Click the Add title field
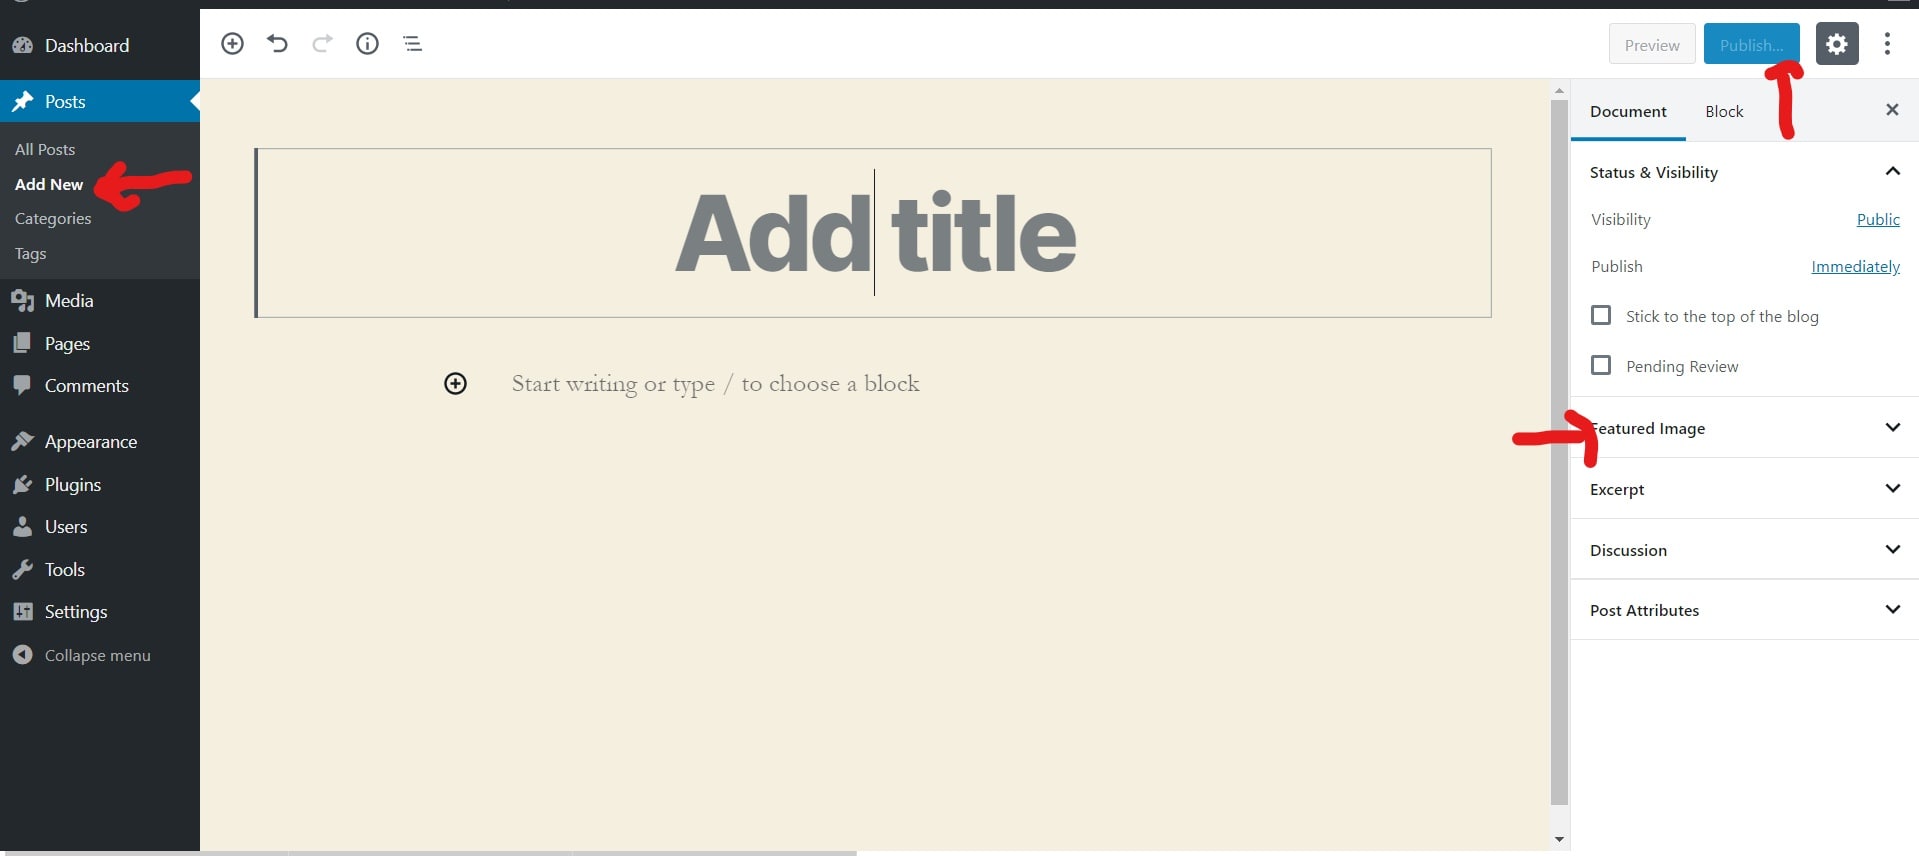 [874, 234]
